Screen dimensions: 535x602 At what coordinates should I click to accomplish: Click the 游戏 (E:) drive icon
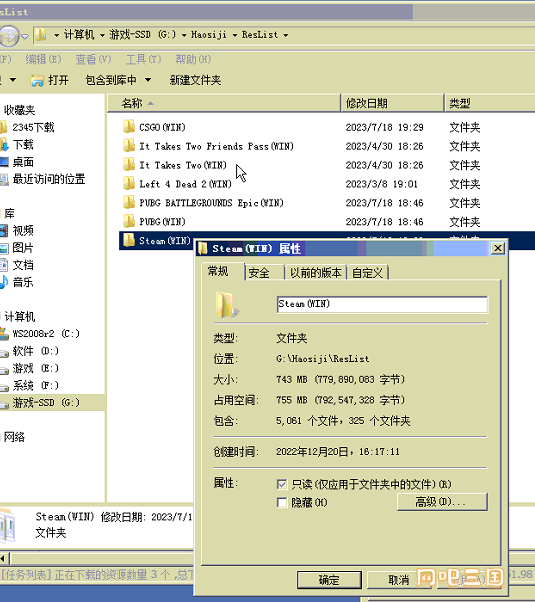(x=4, y=369)
